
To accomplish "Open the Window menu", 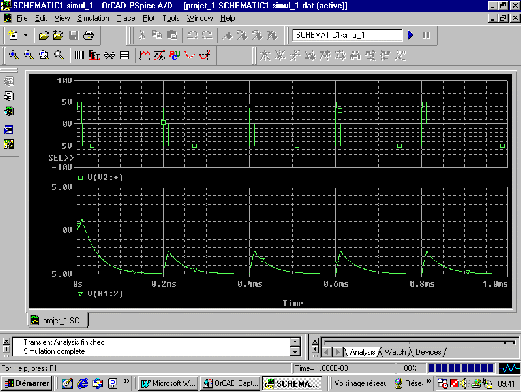I will click(x=199, y=18).
